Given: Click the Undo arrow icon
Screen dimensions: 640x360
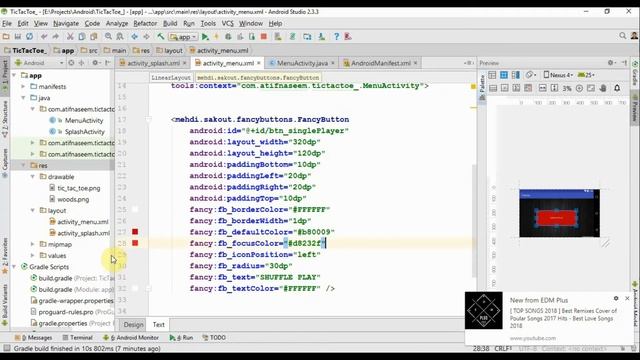Looking at the screenshot, I should pyautogui.click(x=44, y=37).
